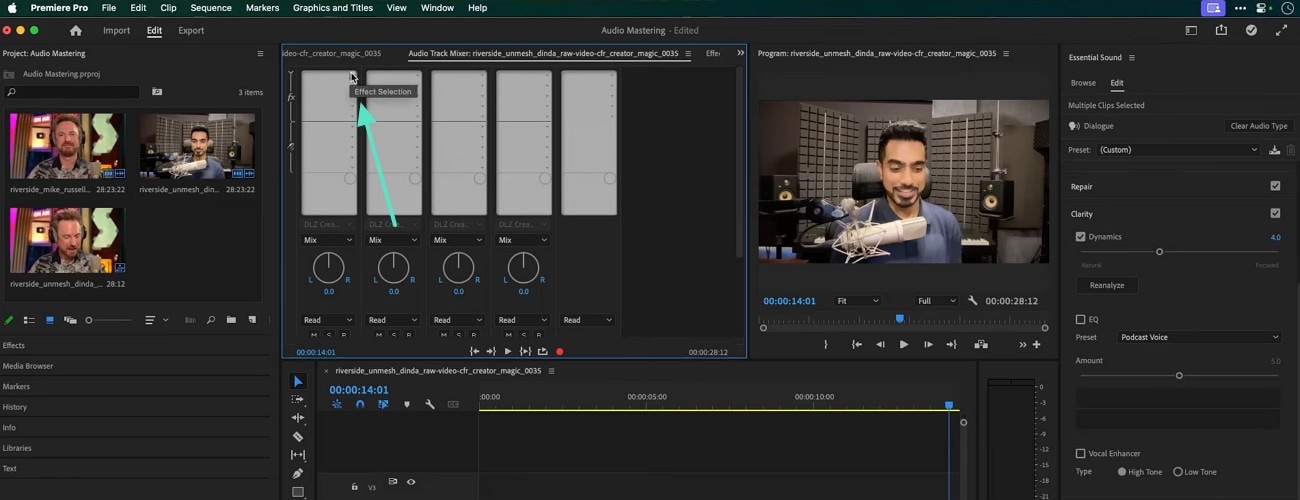
Task: Enable the Vocal Enhancer checkbox
Action: 1080,453
